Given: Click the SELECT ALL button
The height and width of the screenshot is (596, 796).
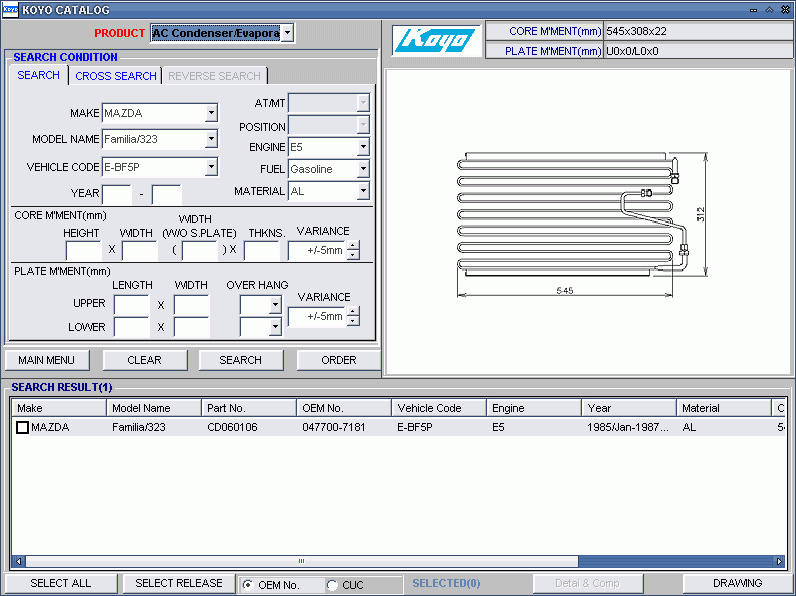Looking at the screenshot, I should click(x=60, y=583).
